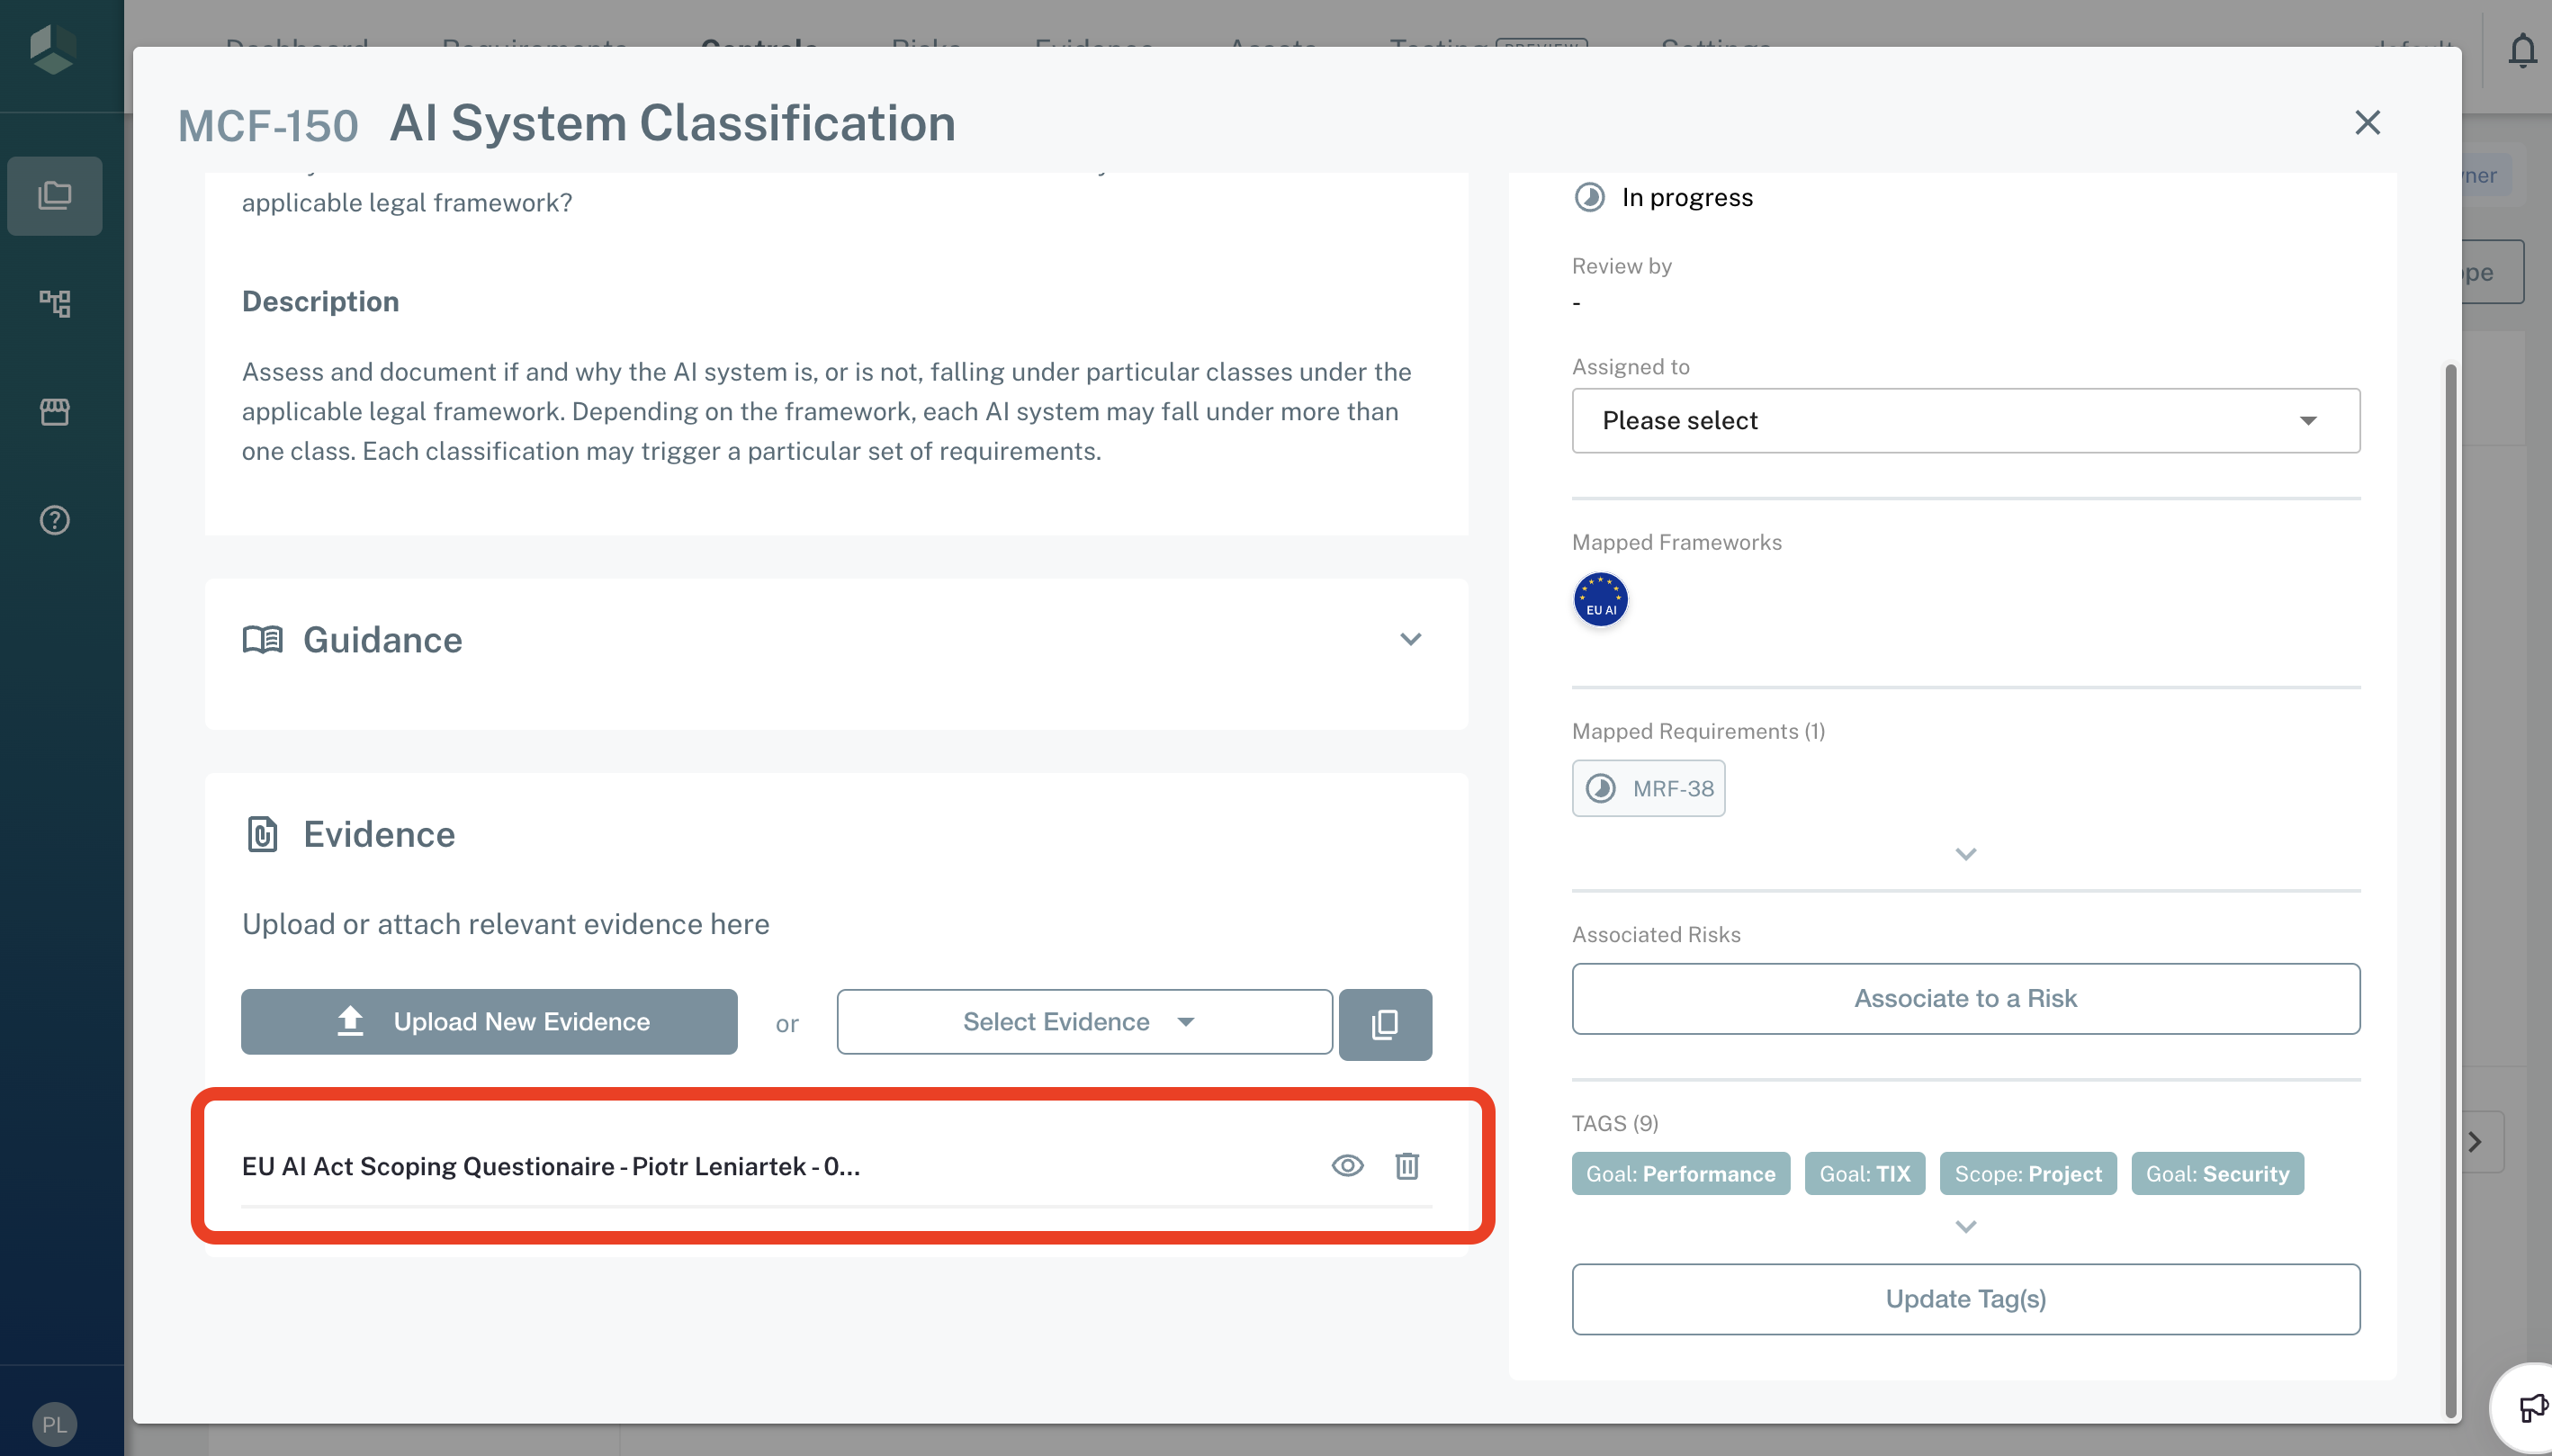Open the Assigned to dropdown
The image size is (2552, 1456).
coord(1965,421)
